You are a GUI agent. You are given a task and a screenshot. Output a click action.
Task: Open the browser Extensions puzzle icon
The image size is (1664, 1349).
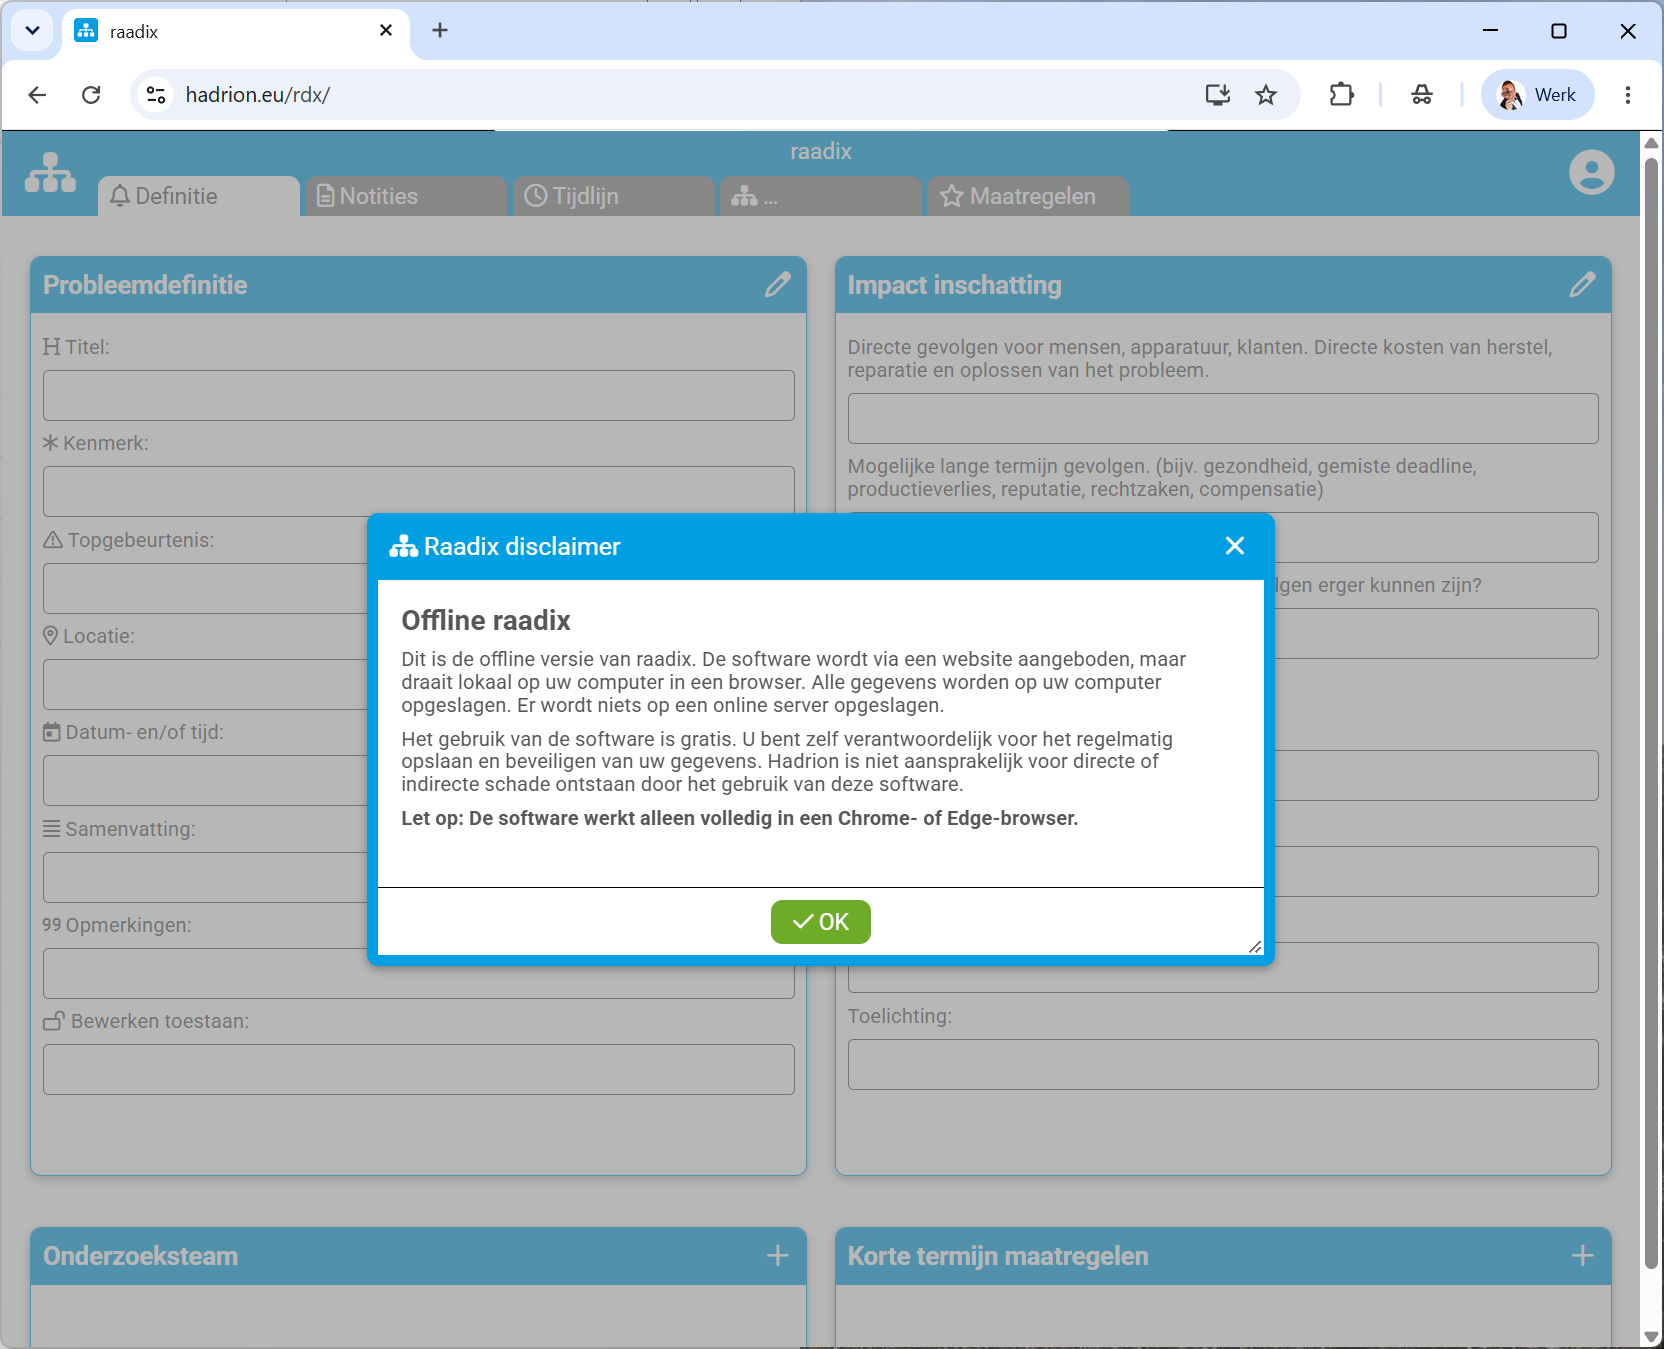1341,95
